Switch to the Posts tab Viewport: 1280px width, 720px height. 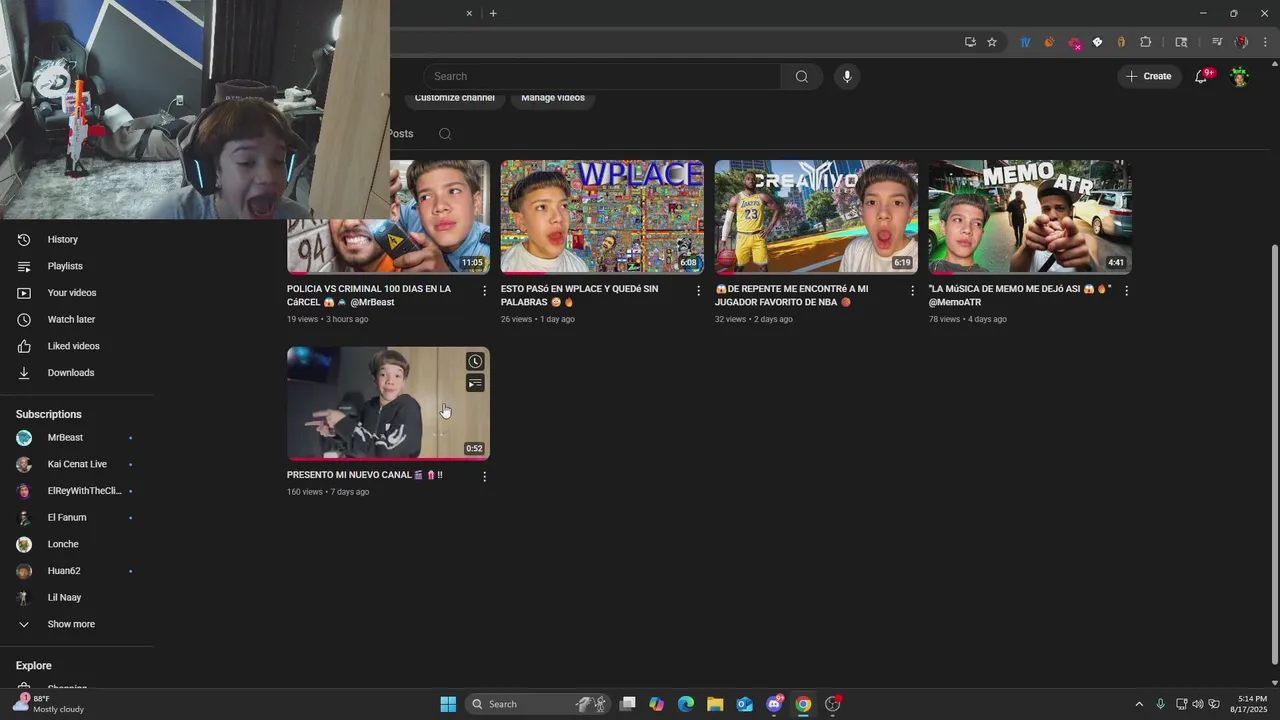pyautogui.click(x=401, y=134)
